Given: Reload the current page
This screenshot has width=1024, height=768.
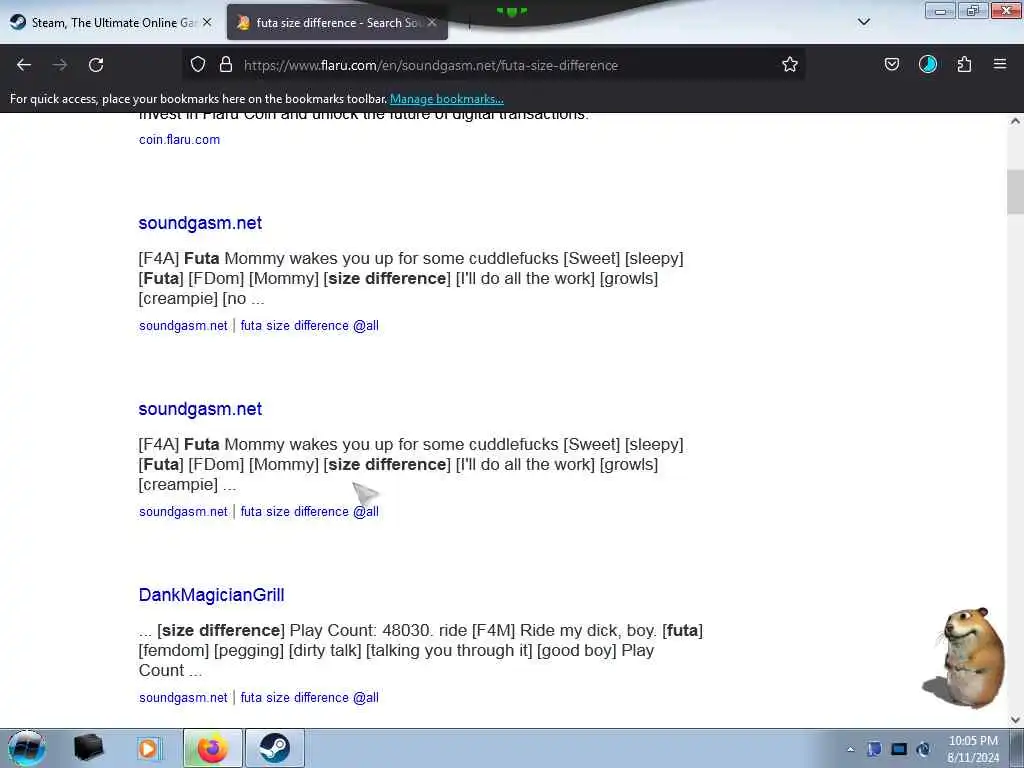Looking at the screenshot, I should pyautogui.click(x=96, y=65).
